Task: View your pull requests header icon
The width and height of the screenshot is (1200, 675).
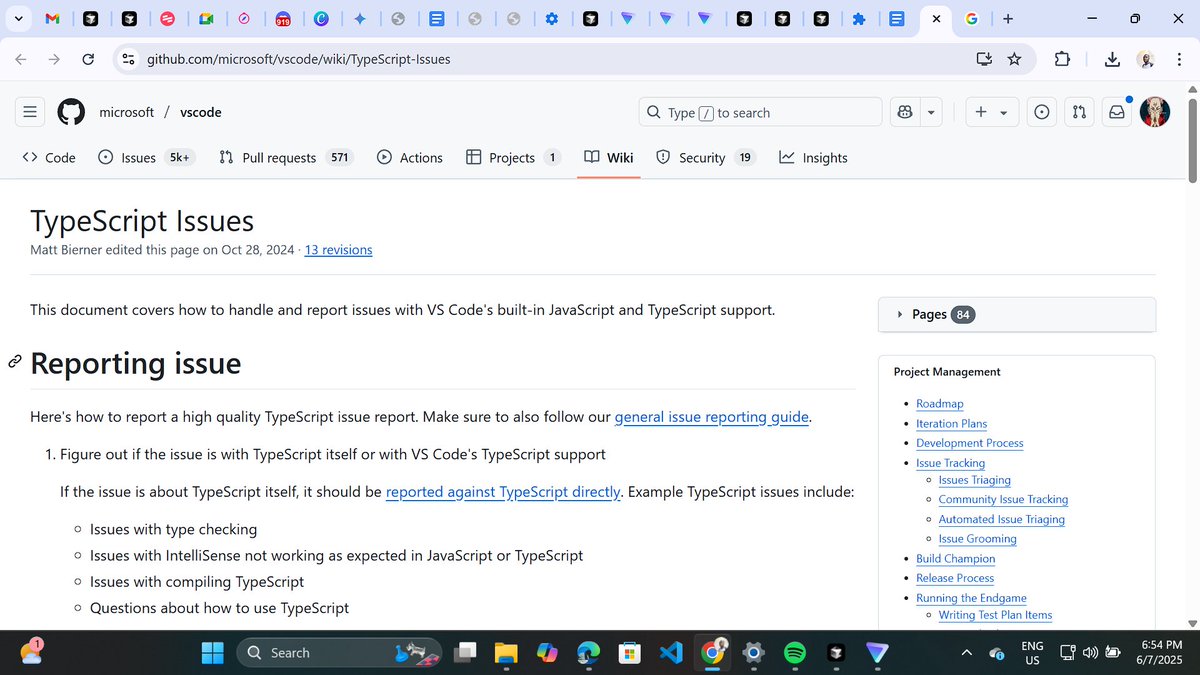Action: pyautogui.click(x=1079, y=112)
